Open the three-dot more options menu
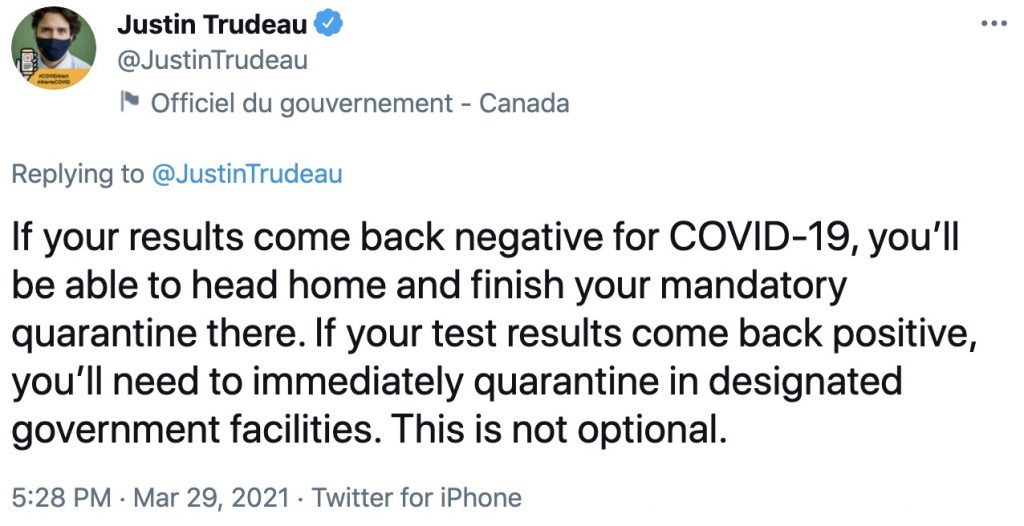Screen dimensions: 1024x526 coord(994,24)
